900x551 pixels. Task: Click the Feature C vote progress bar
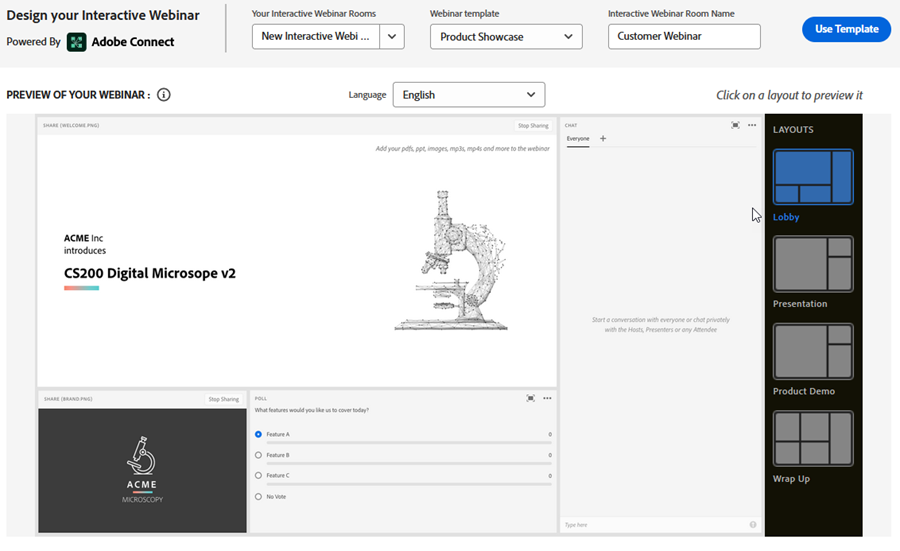pyautogui.click(x=409, y=484)
